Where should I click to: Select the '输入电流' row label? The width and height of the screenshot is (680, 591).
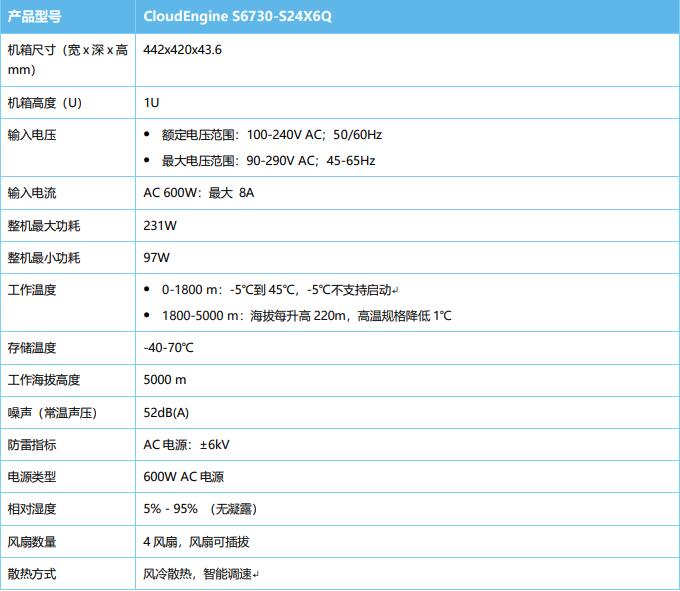pyautogui.click(x=32, y=193)
